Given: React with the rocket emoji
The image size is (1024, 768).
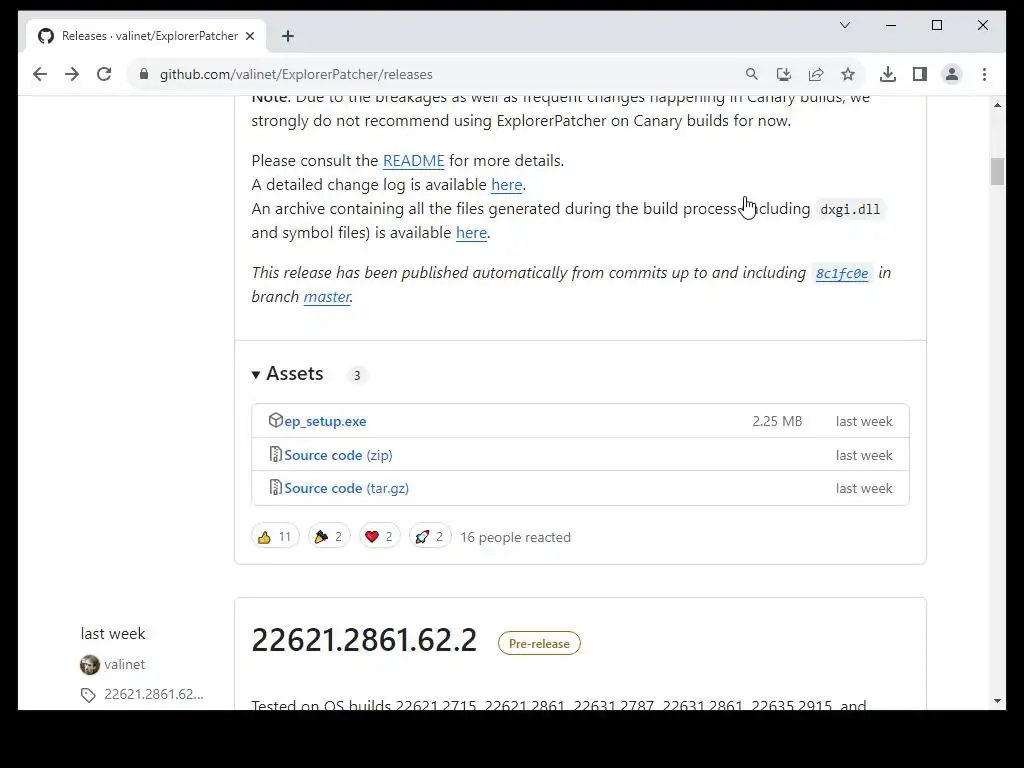Looking at the screenshot, I should (x=430, y=537).
